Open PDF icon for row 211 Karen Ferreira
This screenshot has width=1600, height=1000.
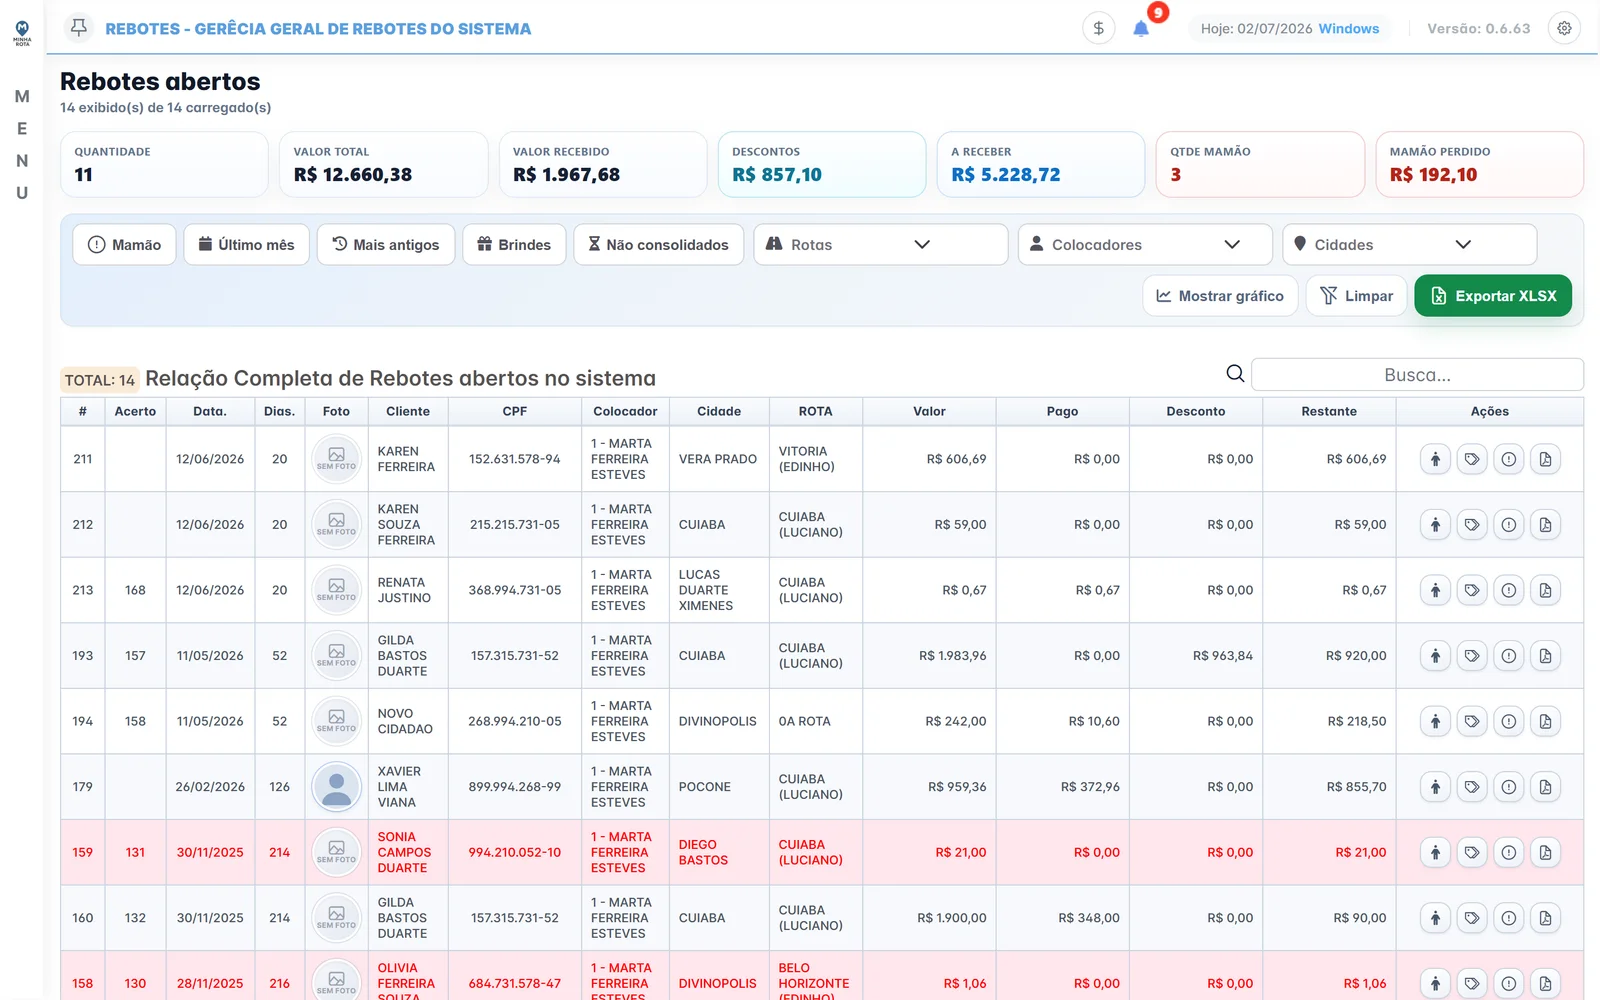pyautogui.click(x=1545, y=459)
